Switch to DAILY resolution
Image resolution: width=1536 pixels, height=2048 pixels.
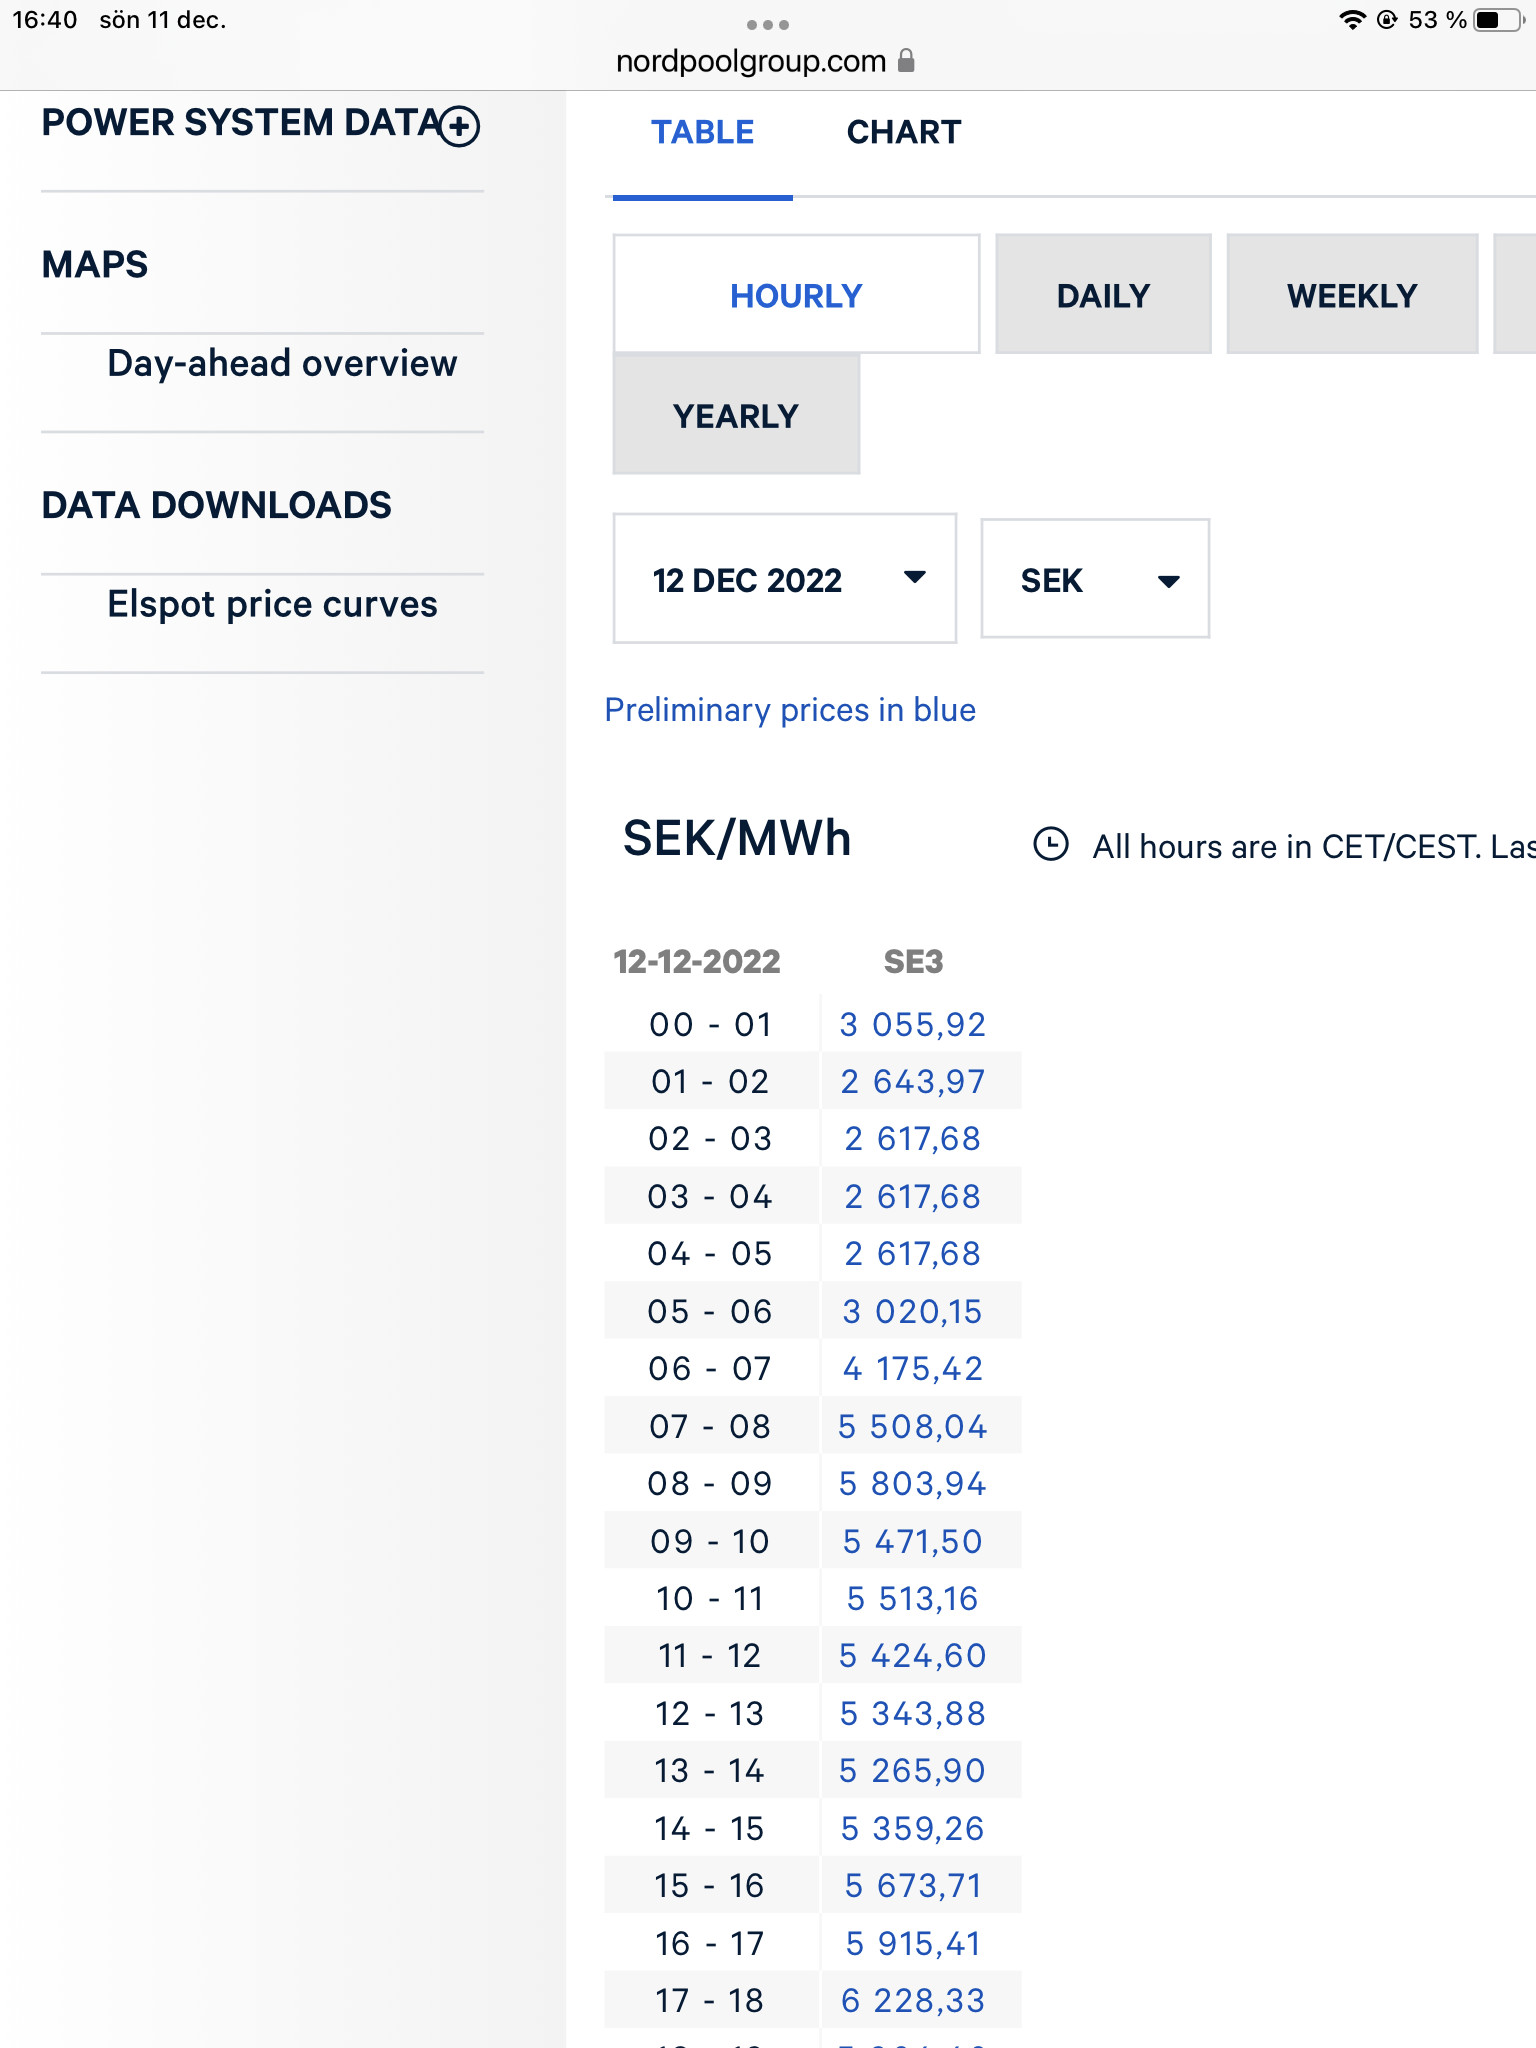(x=1103, y=295)
